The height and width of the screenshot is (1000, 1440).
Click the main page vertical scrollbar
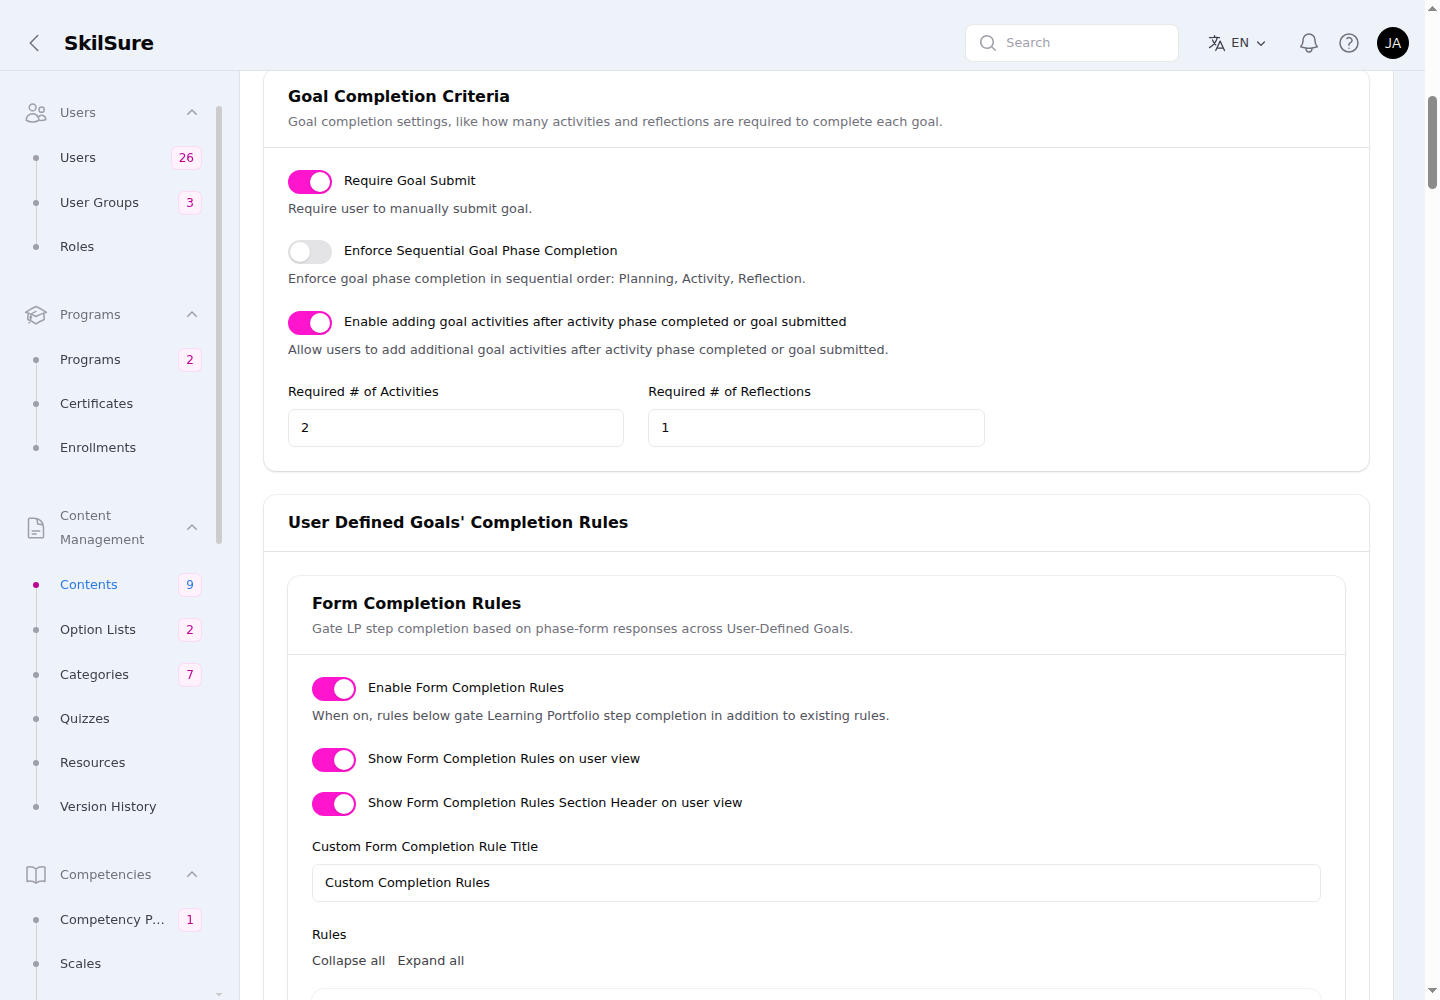click(x=1432, y=142)
